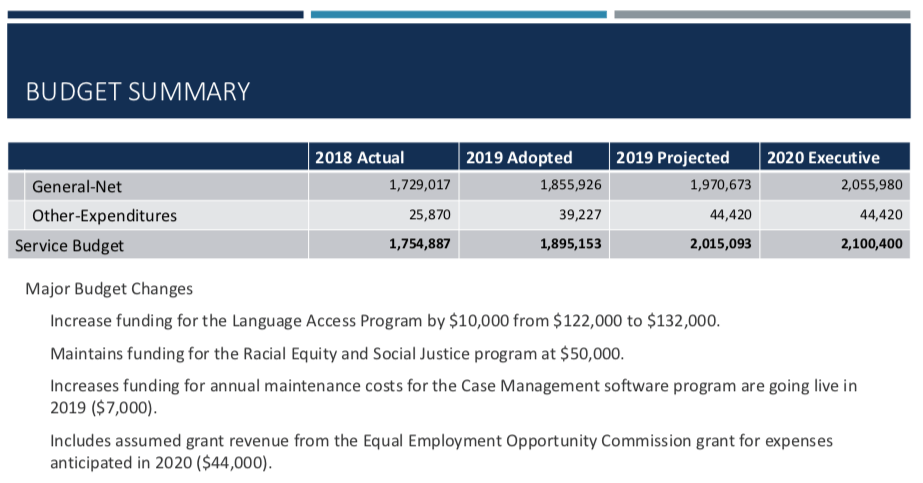Click the Case Management software bullet text
Screen dimensions: 923x483
pos(453,397)
